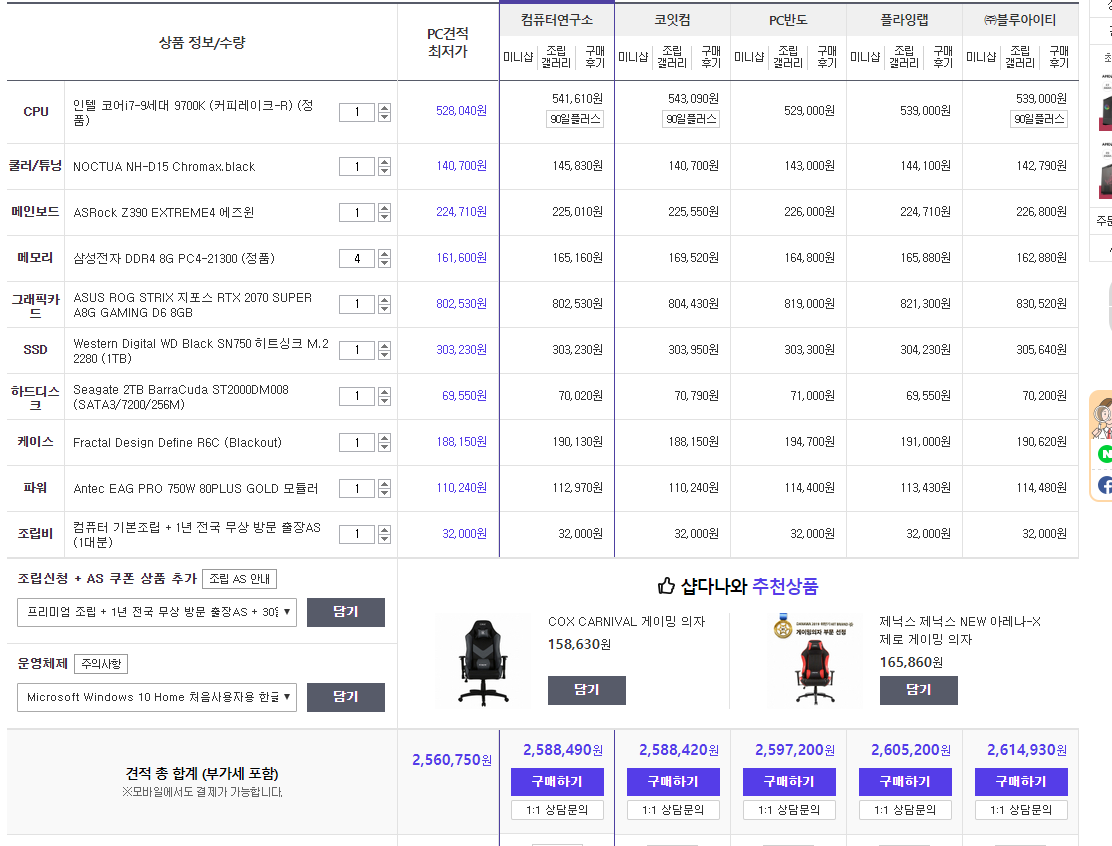The height and width of the screenshot is (846, 1112).
Task: Open the assembly service coupon dropdown
Action: point(157,612)
